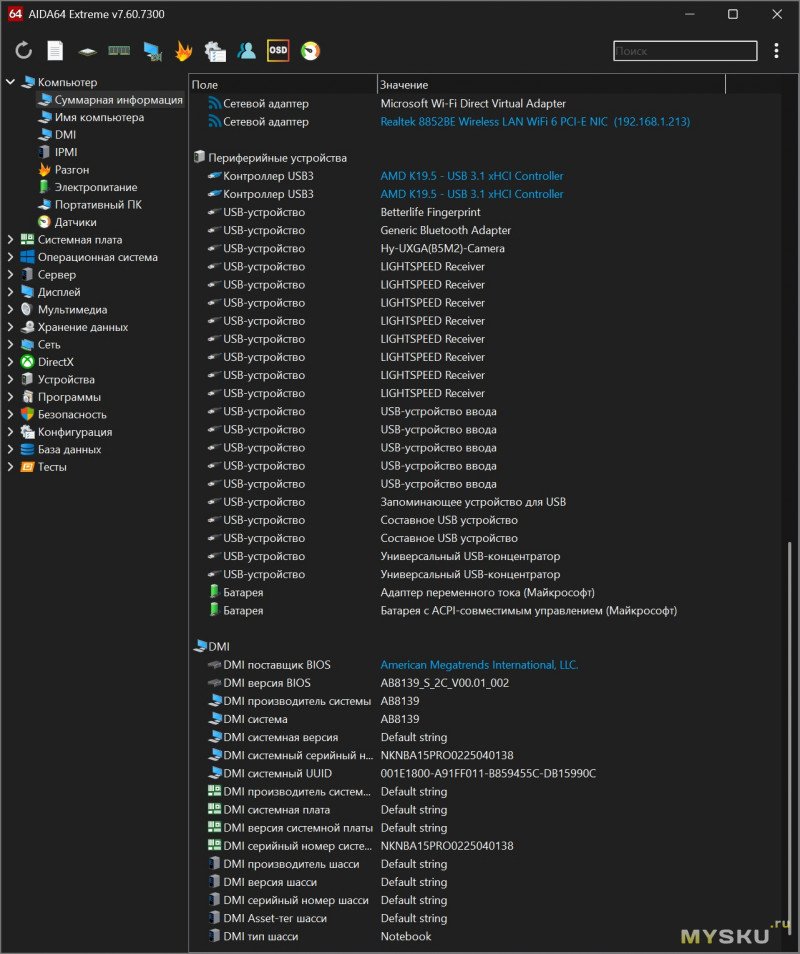Expand the Программы tree node
Viewport: 800px width, 954px height.
(x=10, y=397)
